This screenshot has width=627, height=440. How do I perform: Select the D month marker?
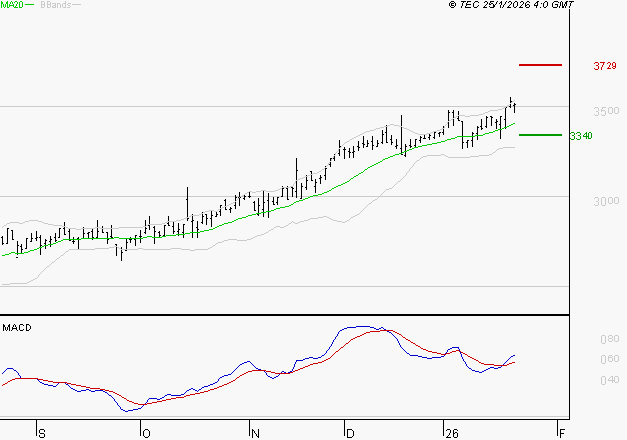click(x=349, y=433)
